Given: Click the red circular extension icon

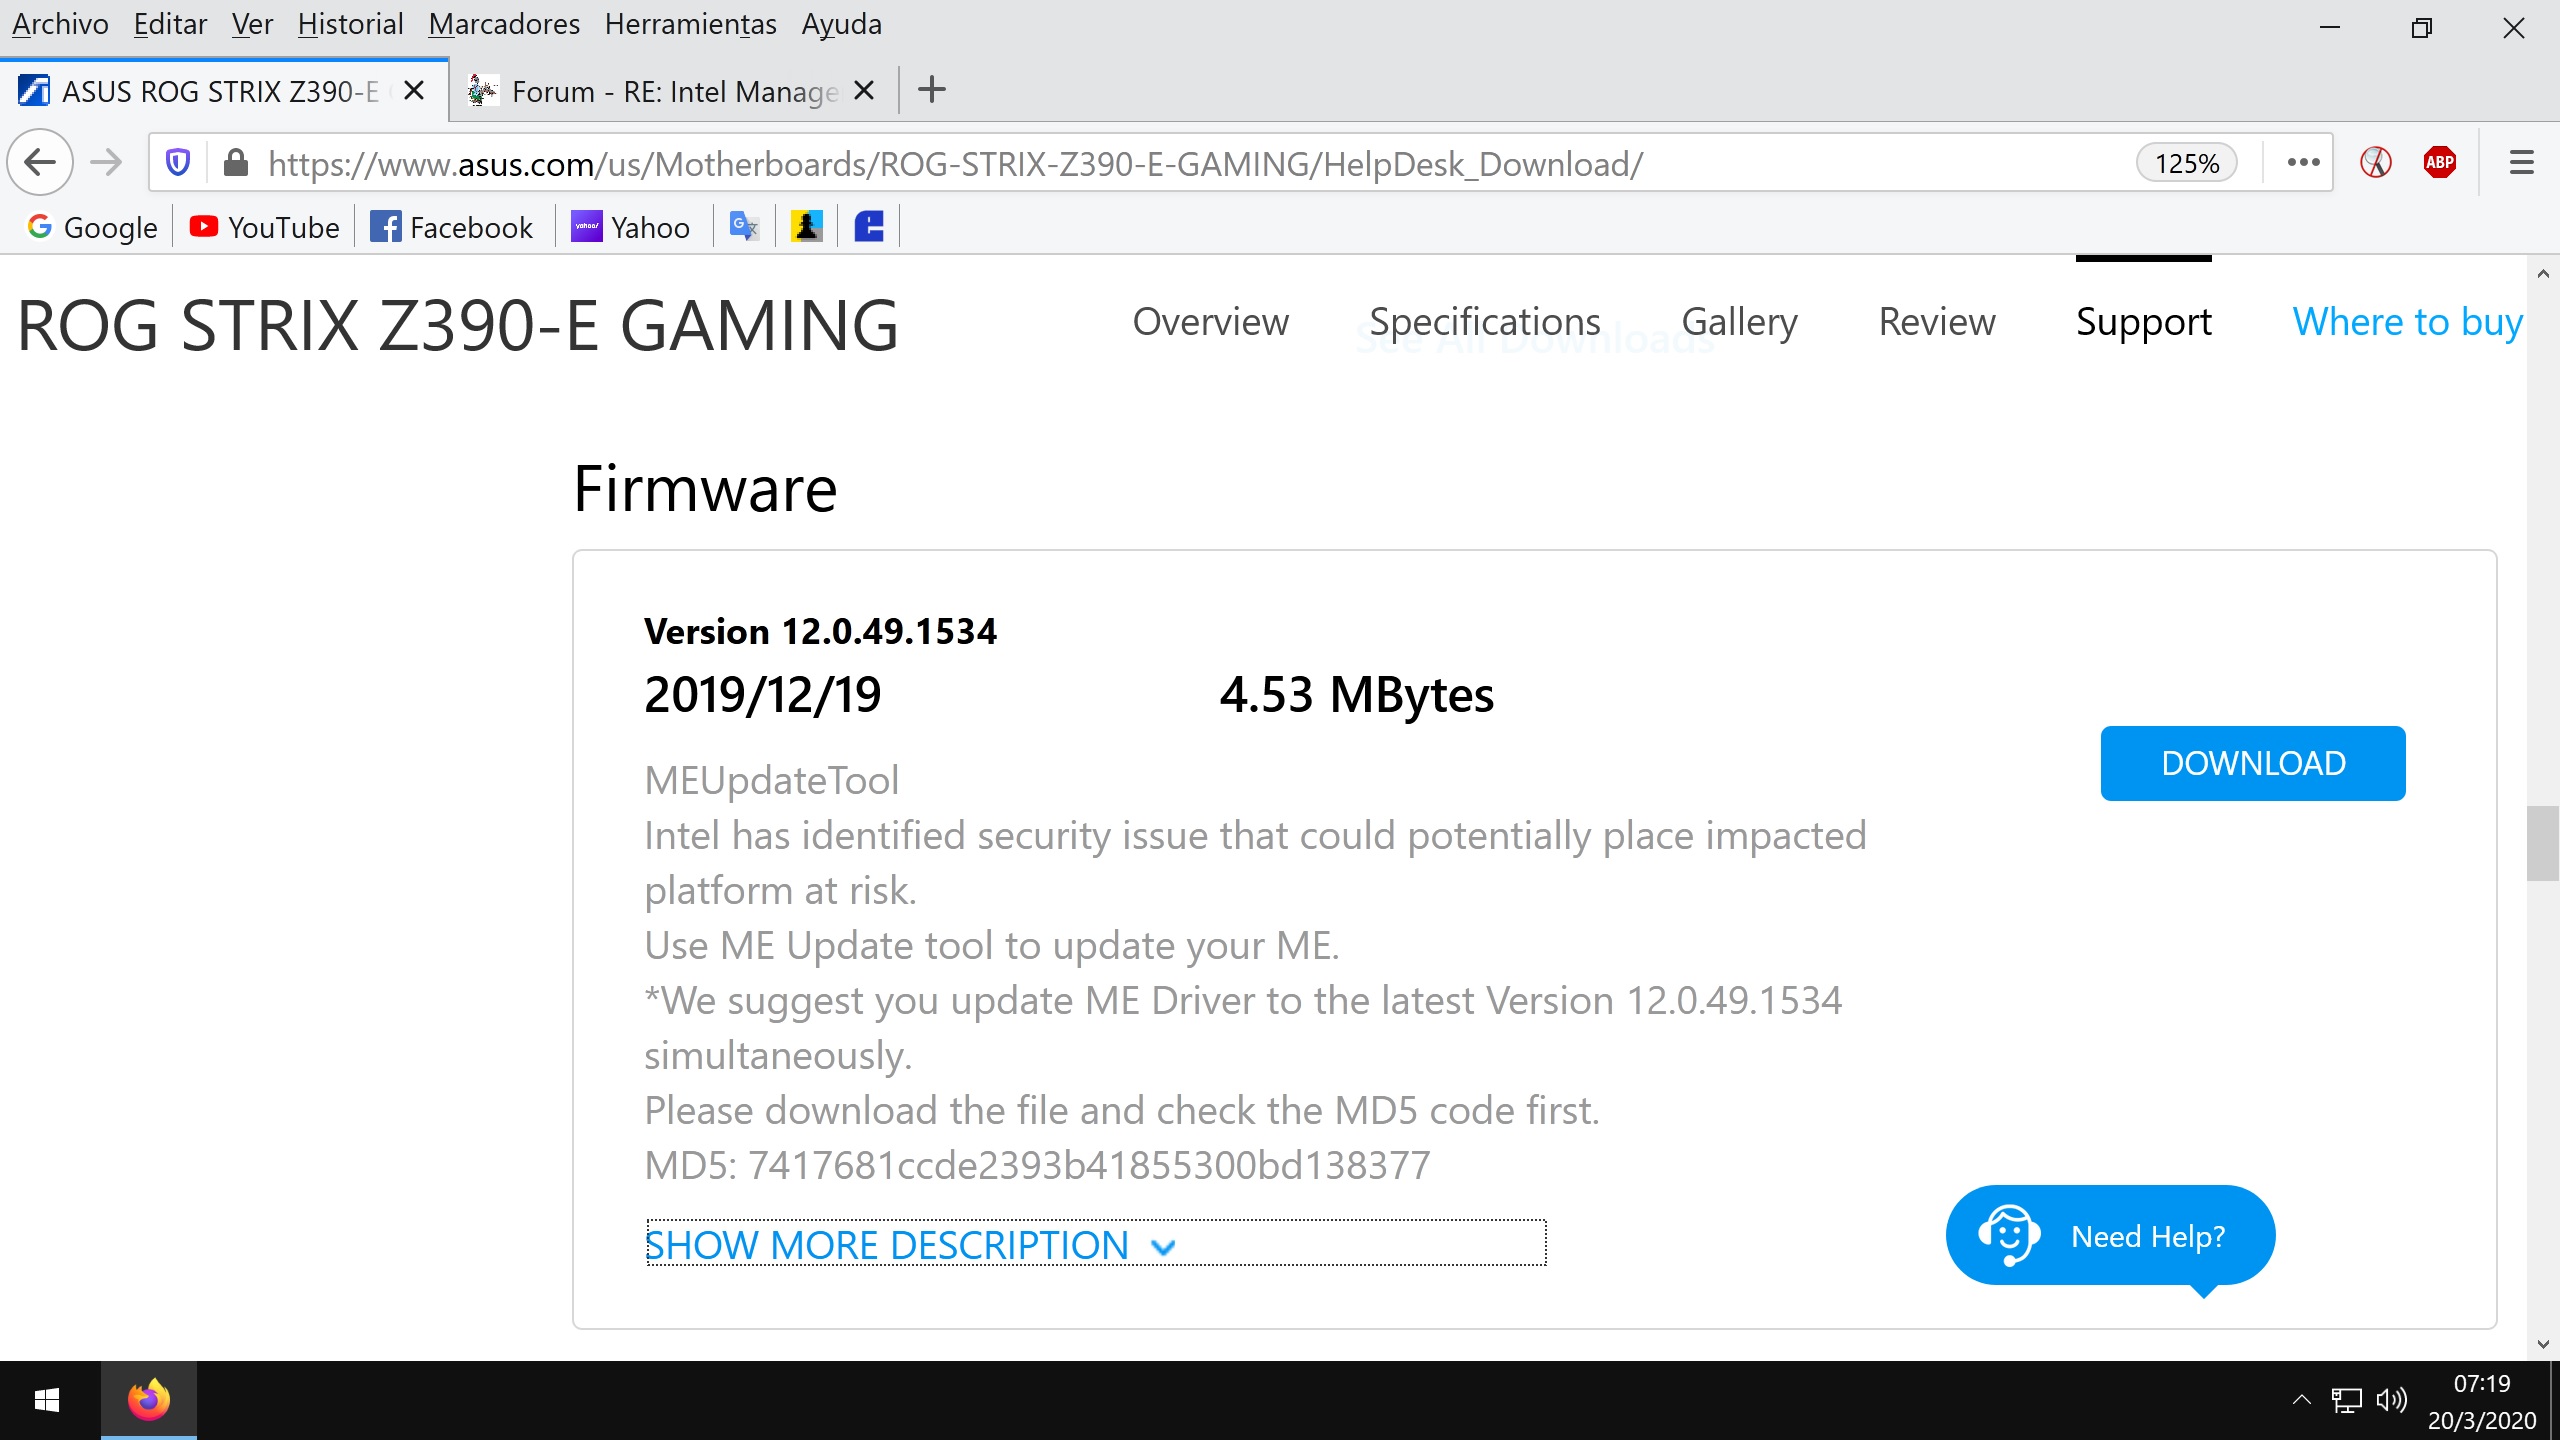Looking at the screenshot, I should pos(2376,162).
